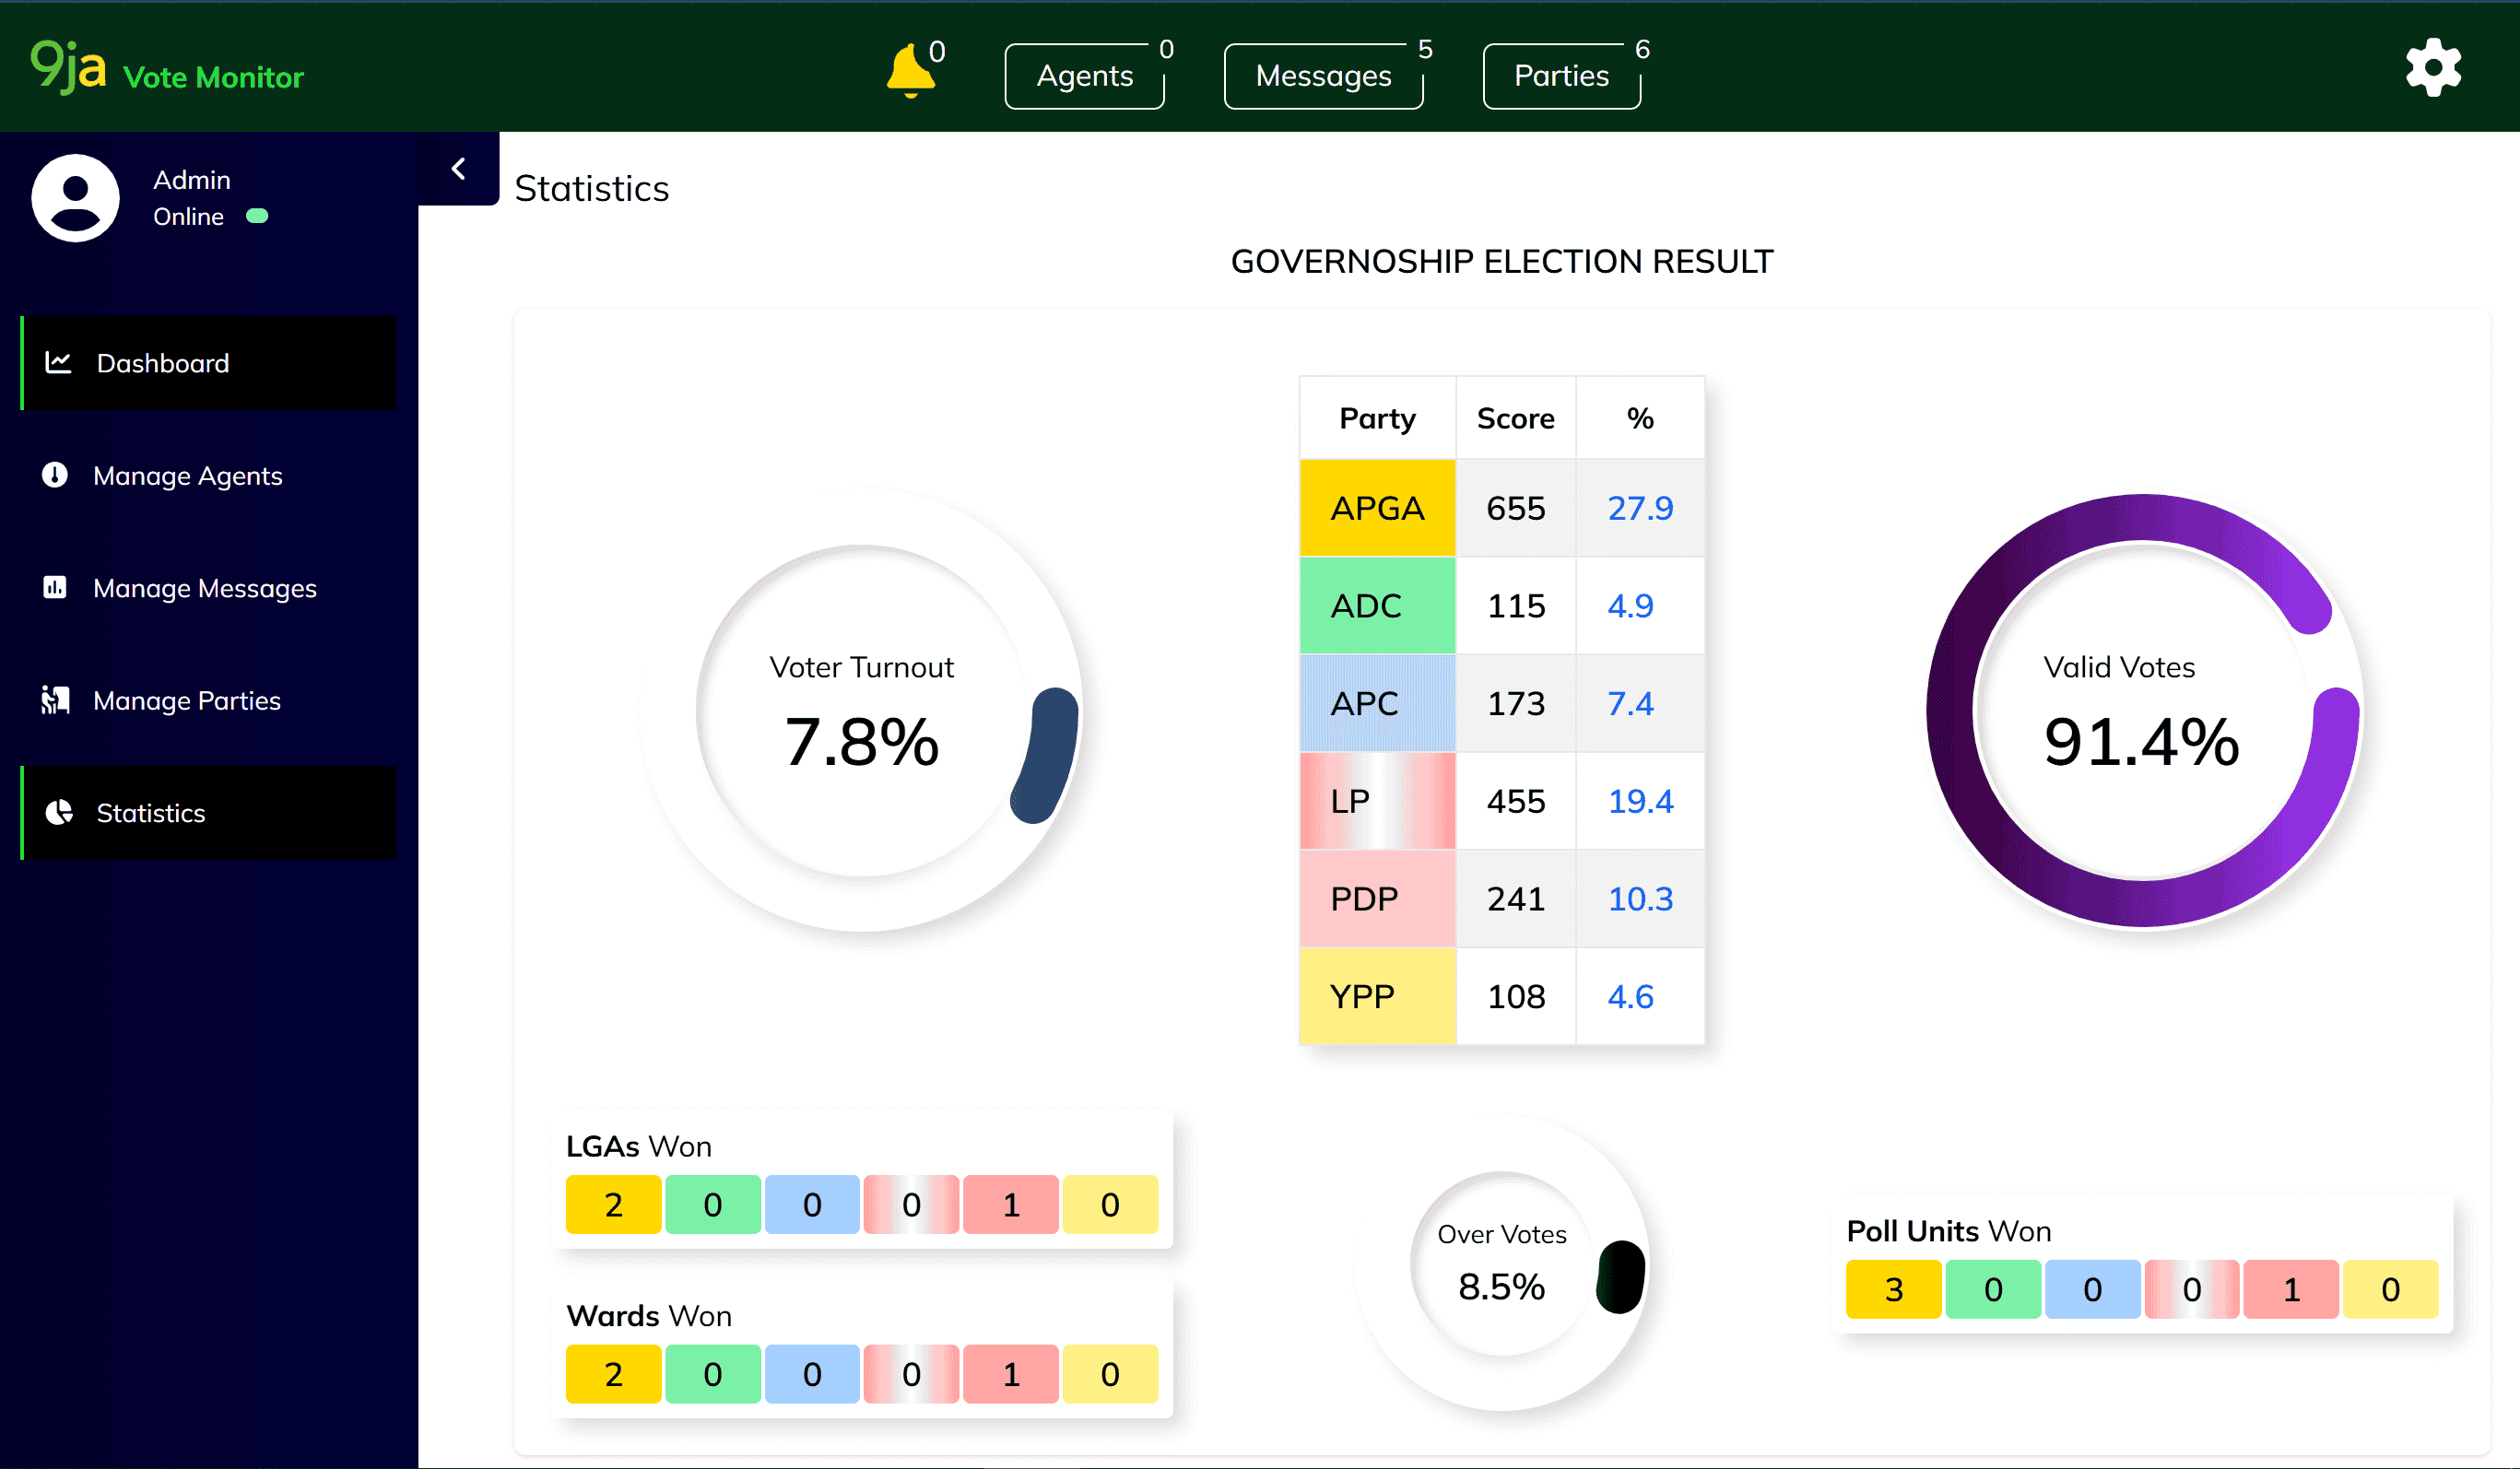Click the green Online status indicator
This screenshot has height=1469, width=2520.
pyautogui.click(x=257, y=216)
